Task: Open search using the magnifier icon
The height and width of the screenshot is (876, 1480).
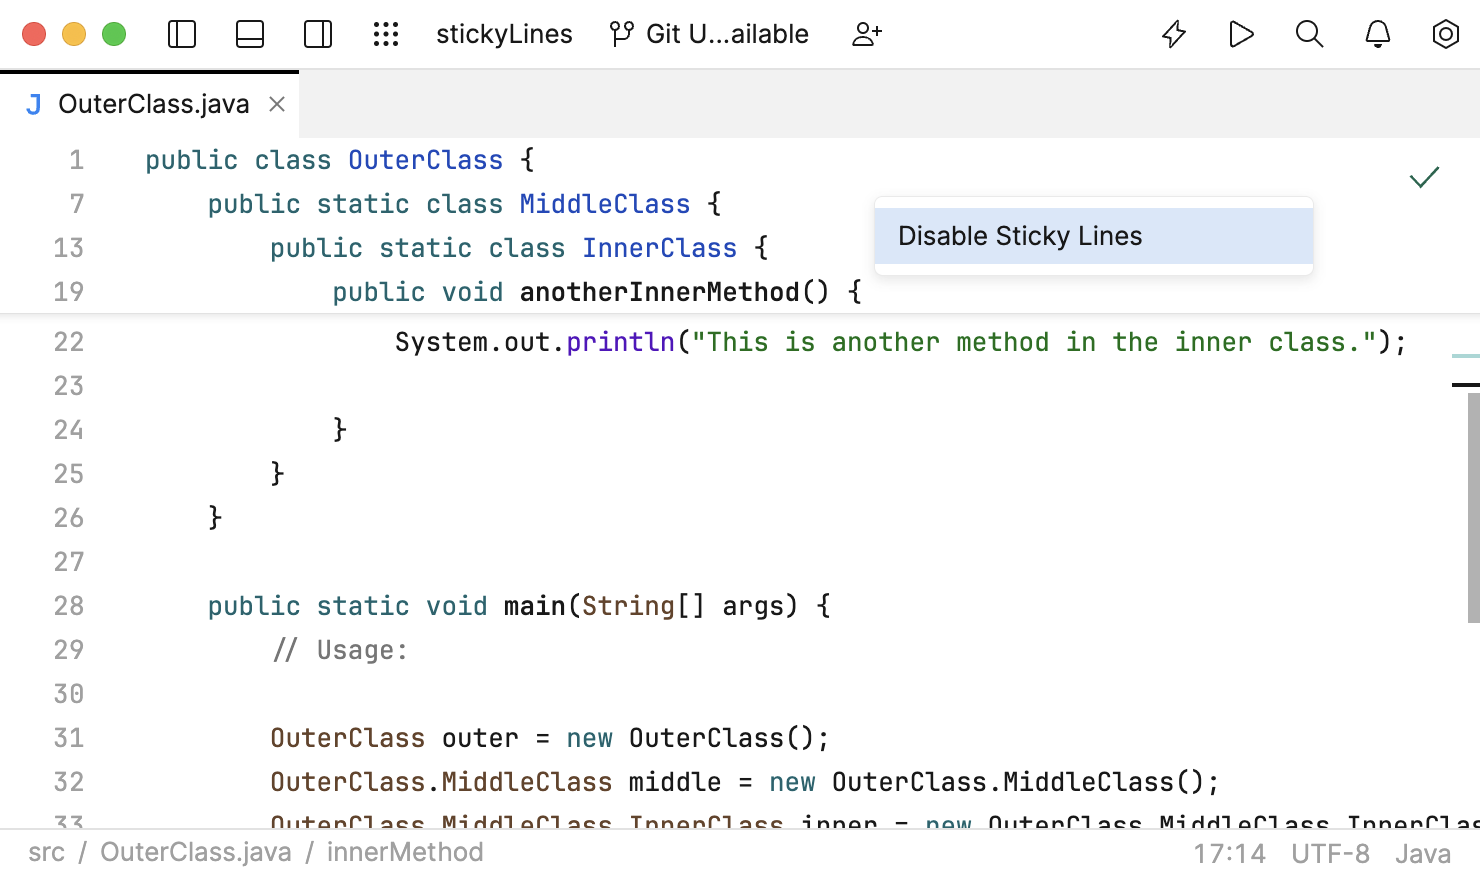Action: [x=1309, y=33]
